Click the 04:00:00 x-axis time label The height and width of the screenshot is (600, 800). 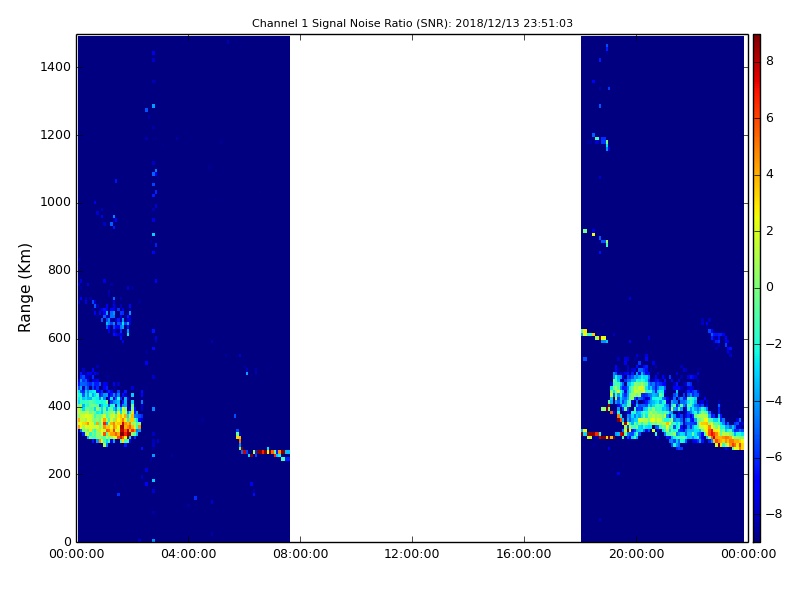pyautogui.click(x=188, y=554)
